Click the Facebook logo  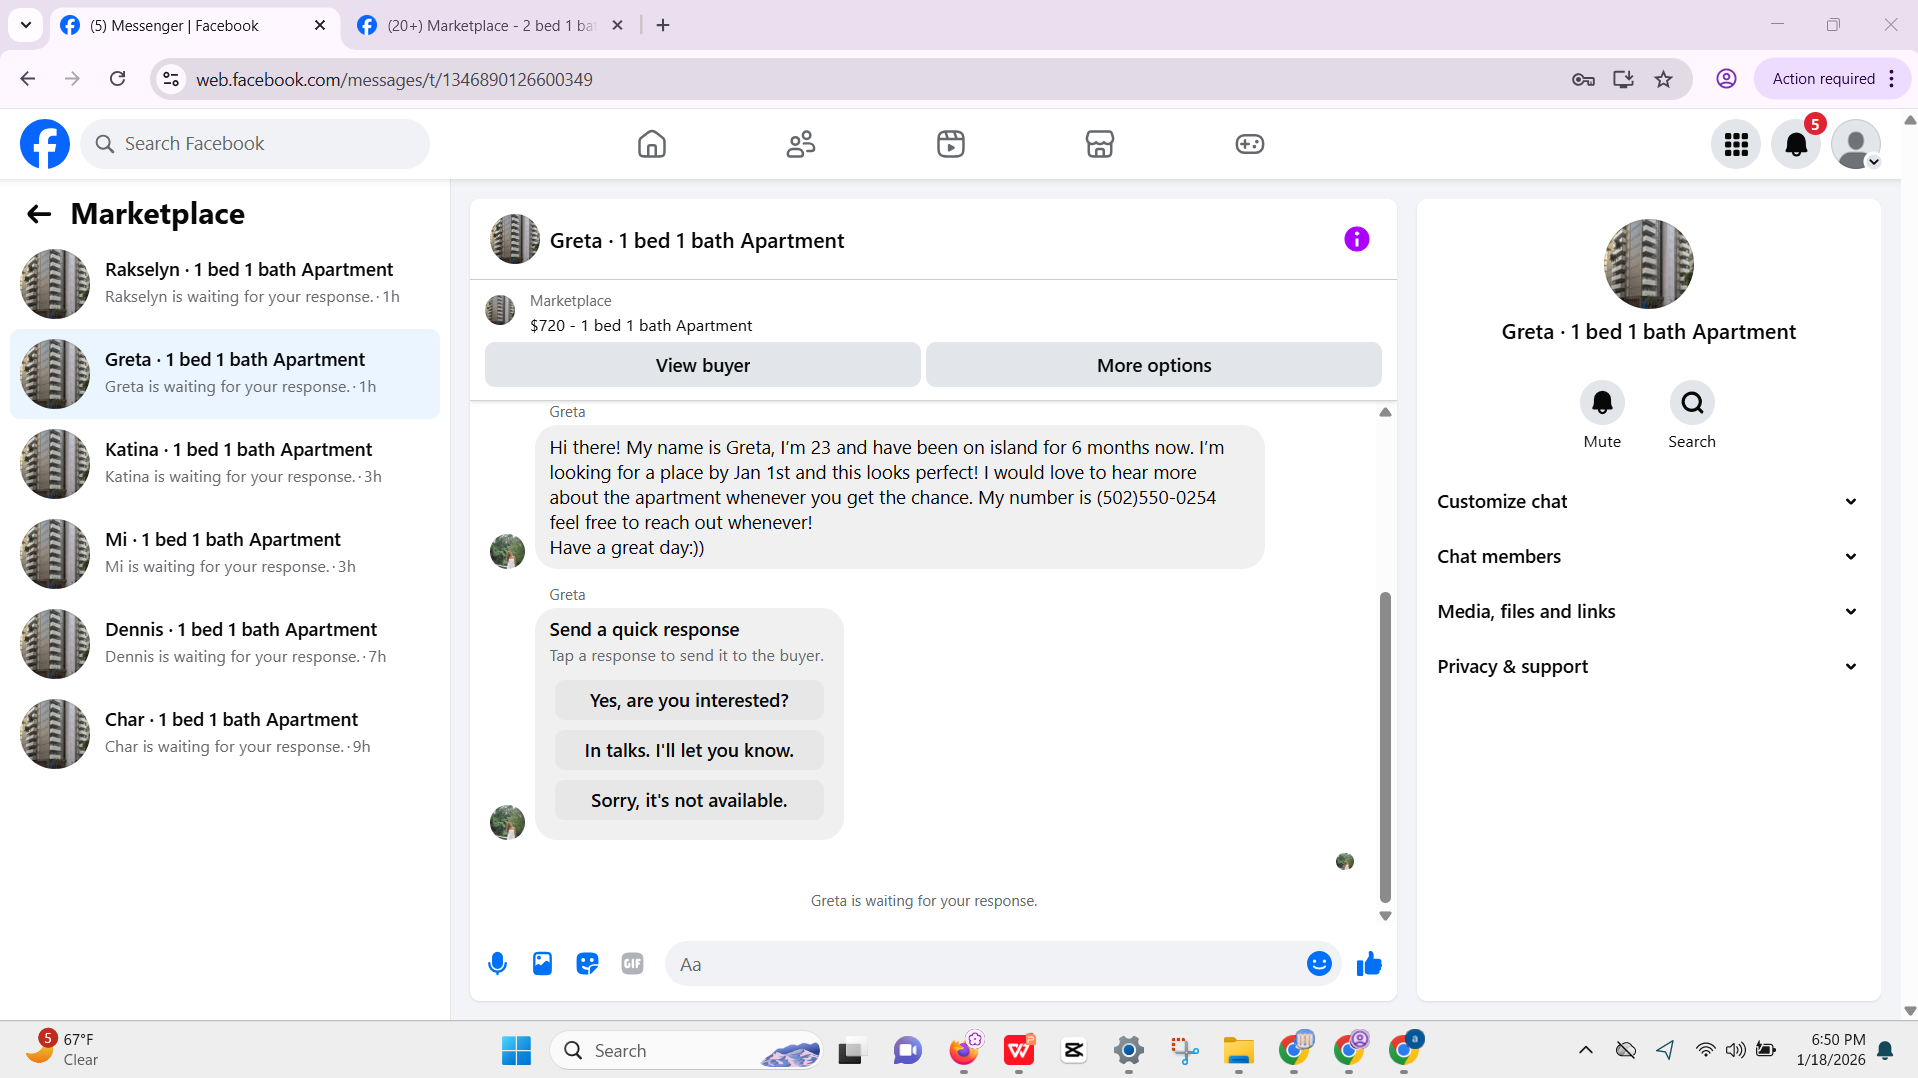(x=45, y=144)
